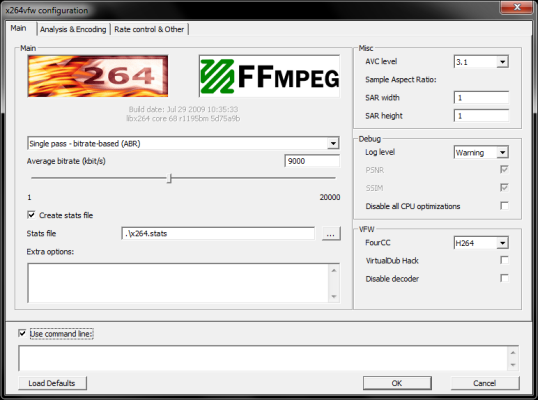Screen dimensions: 538x400
Task: Click command line box scroll-down arrow
Action: tap(513, 365)
